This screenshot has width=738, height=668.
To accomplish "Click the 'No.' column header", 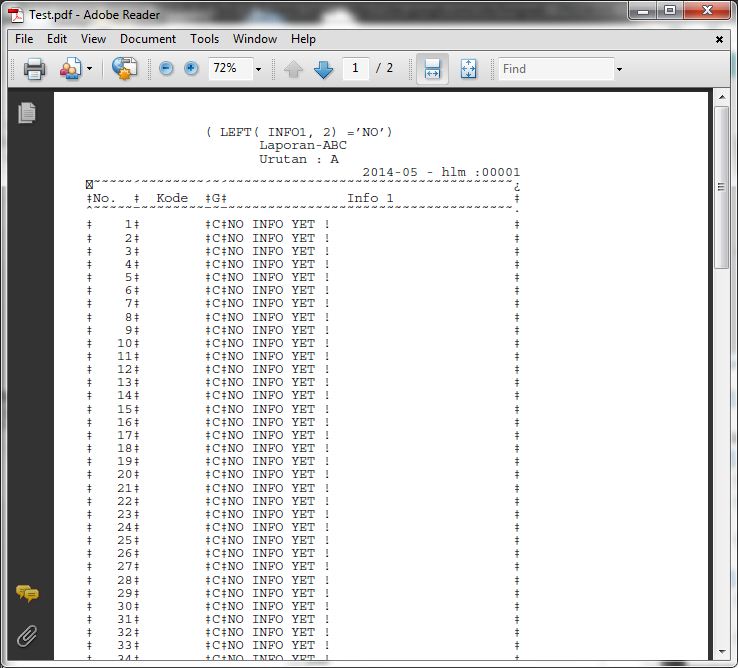I will point(104,199).
